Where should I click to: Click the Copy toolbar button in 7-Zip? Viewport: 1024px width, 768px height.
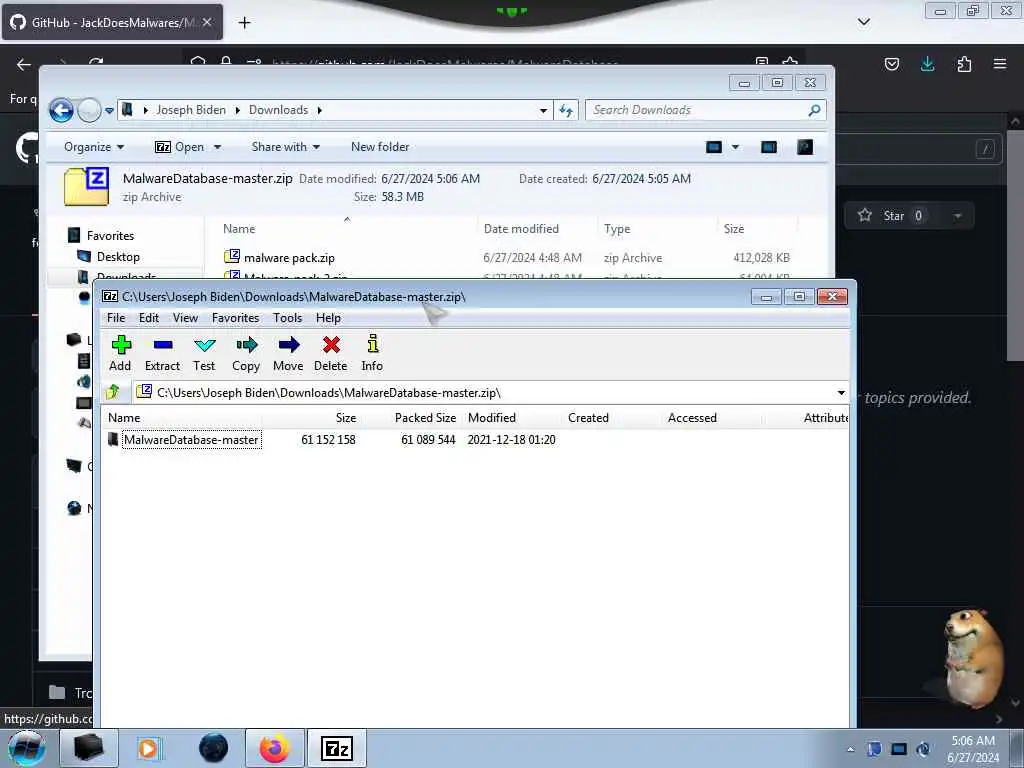tap(246, 353)
